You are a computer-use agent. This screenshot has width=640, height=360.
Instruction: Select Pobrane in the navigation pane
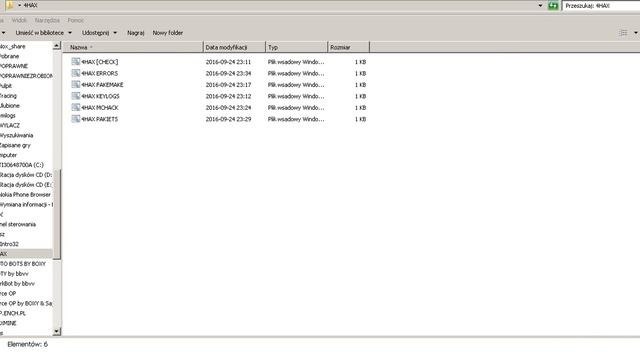click(9, 56)
